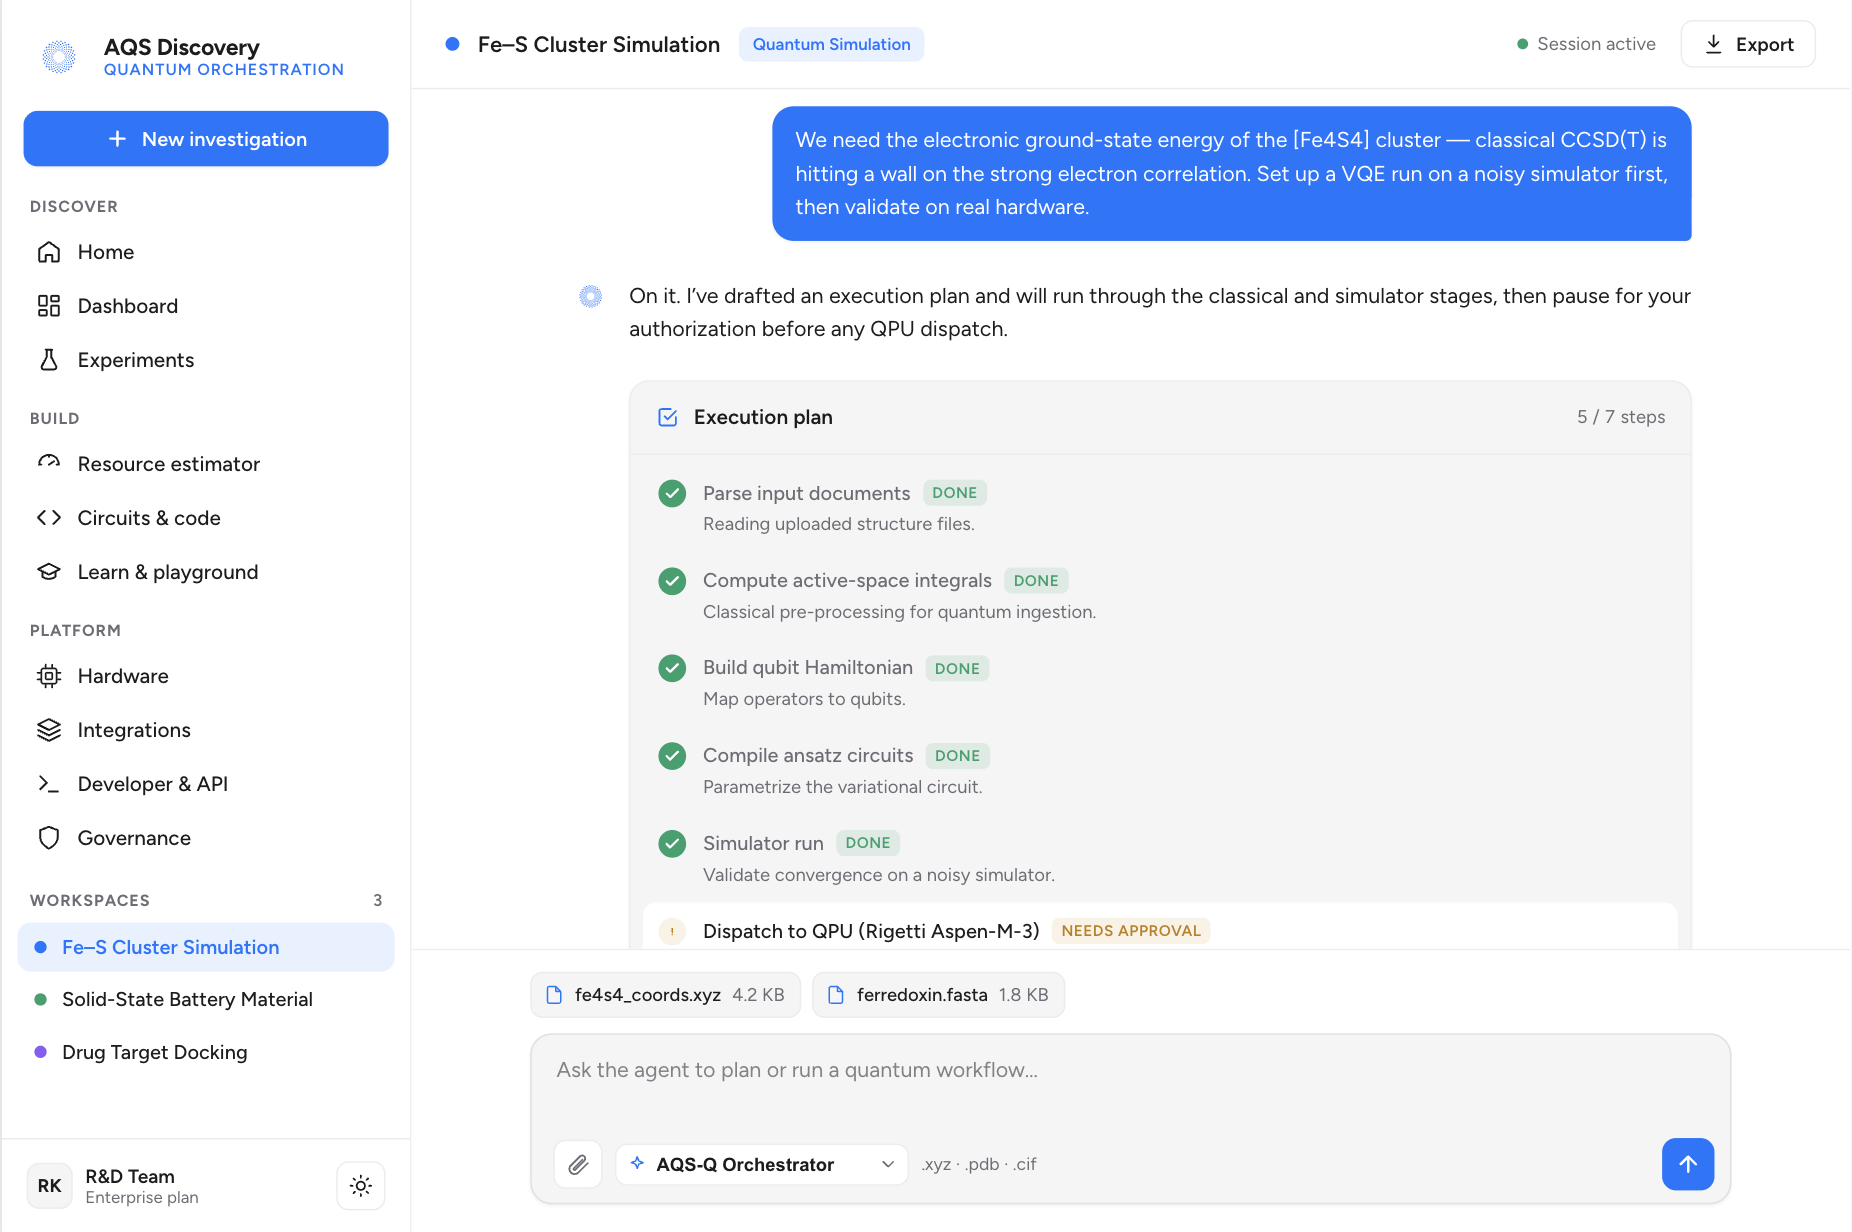Open the Developer & API terminal icon

pos(49,784)
